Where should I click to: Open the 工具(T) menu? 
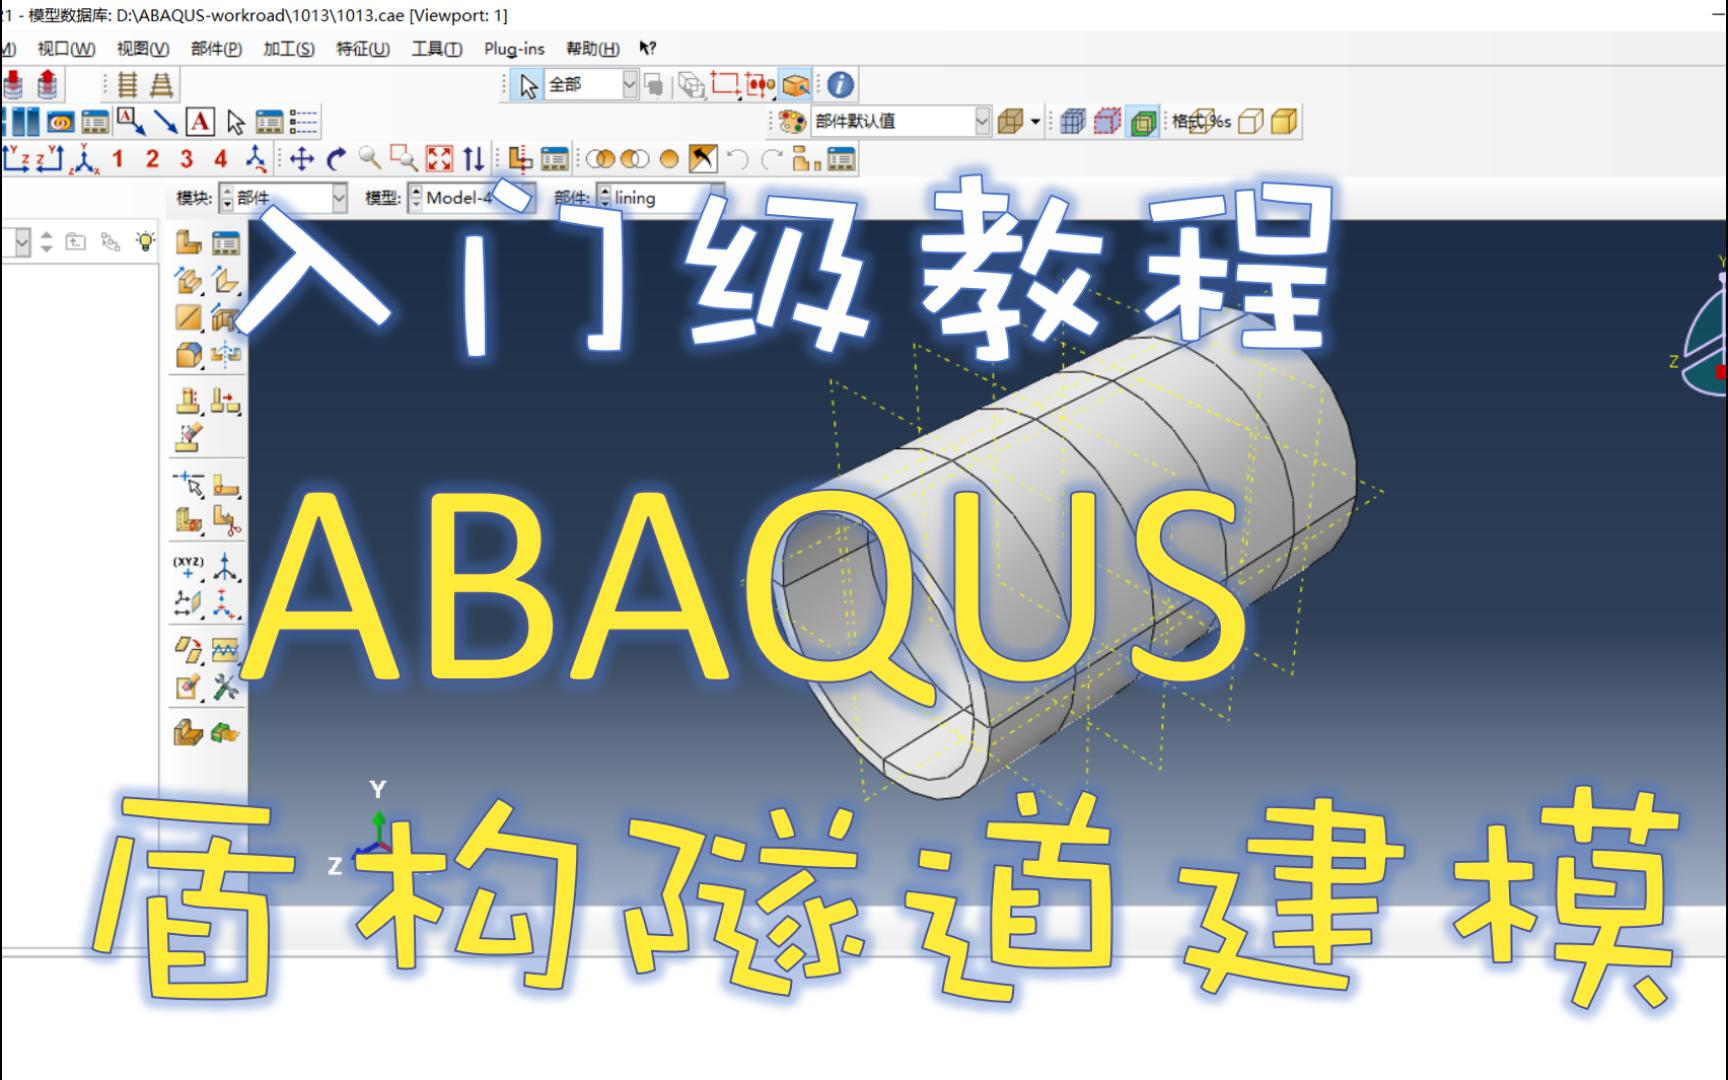[x=437, y=48]
